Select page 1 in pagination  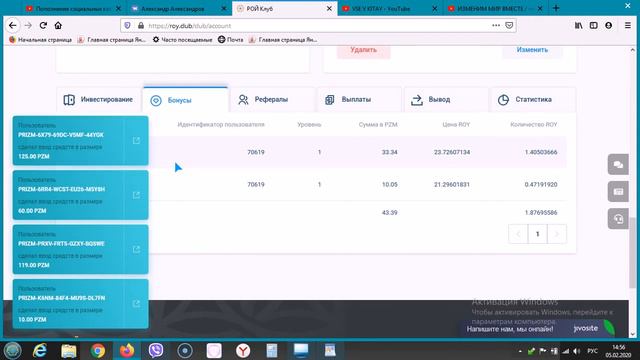coord(537,234)
